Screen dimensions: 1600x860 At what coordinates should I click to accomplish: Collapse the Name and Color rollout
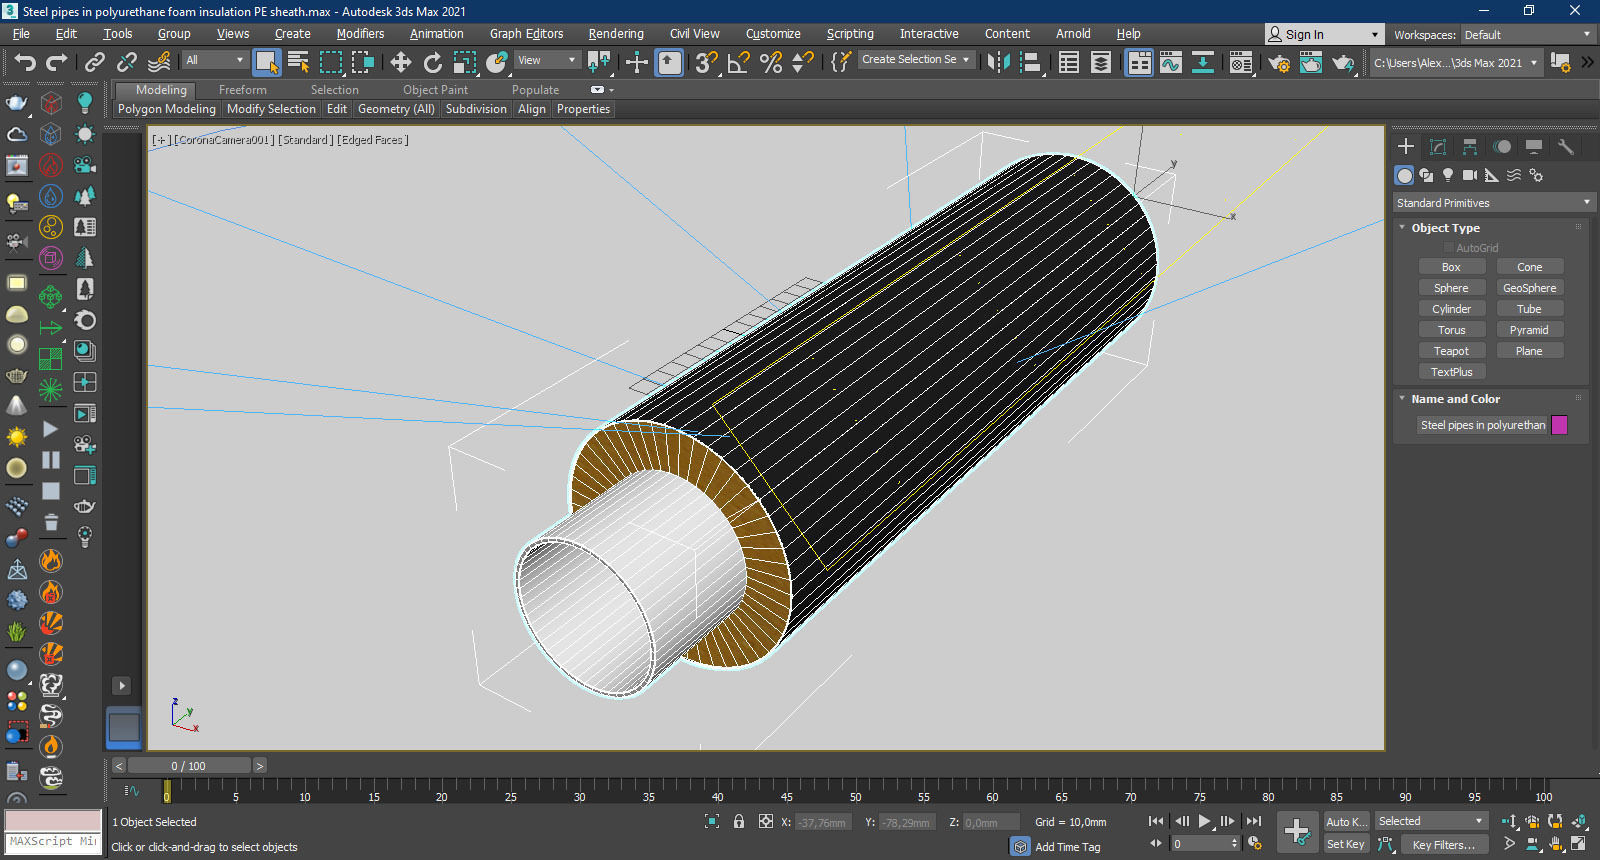coord(1455,399)
